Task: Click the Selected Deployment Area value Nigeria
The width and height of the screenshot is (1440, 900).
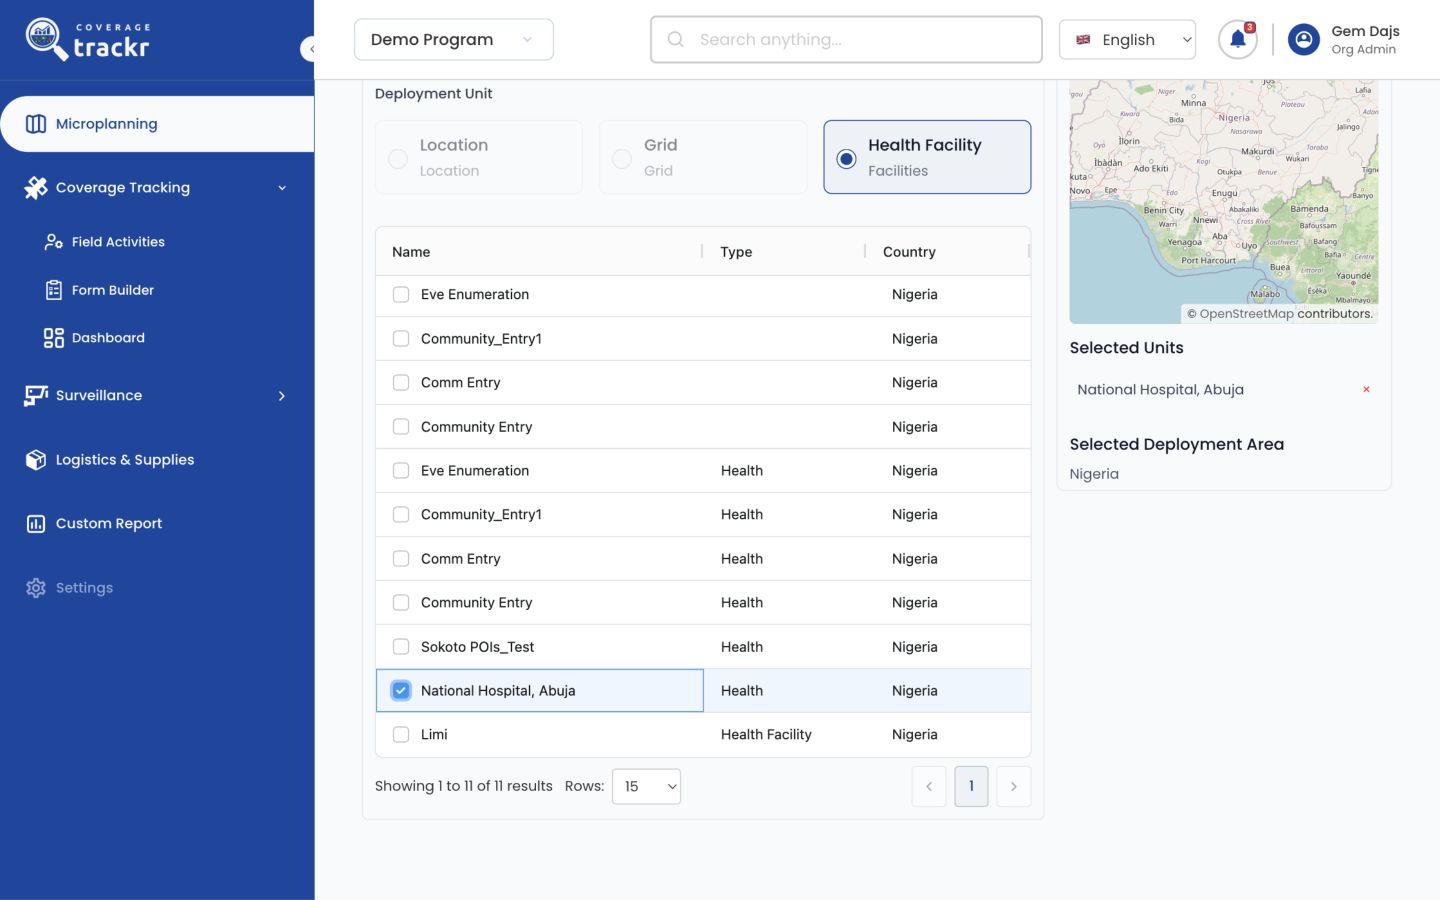Action: tap(1094, 474)
